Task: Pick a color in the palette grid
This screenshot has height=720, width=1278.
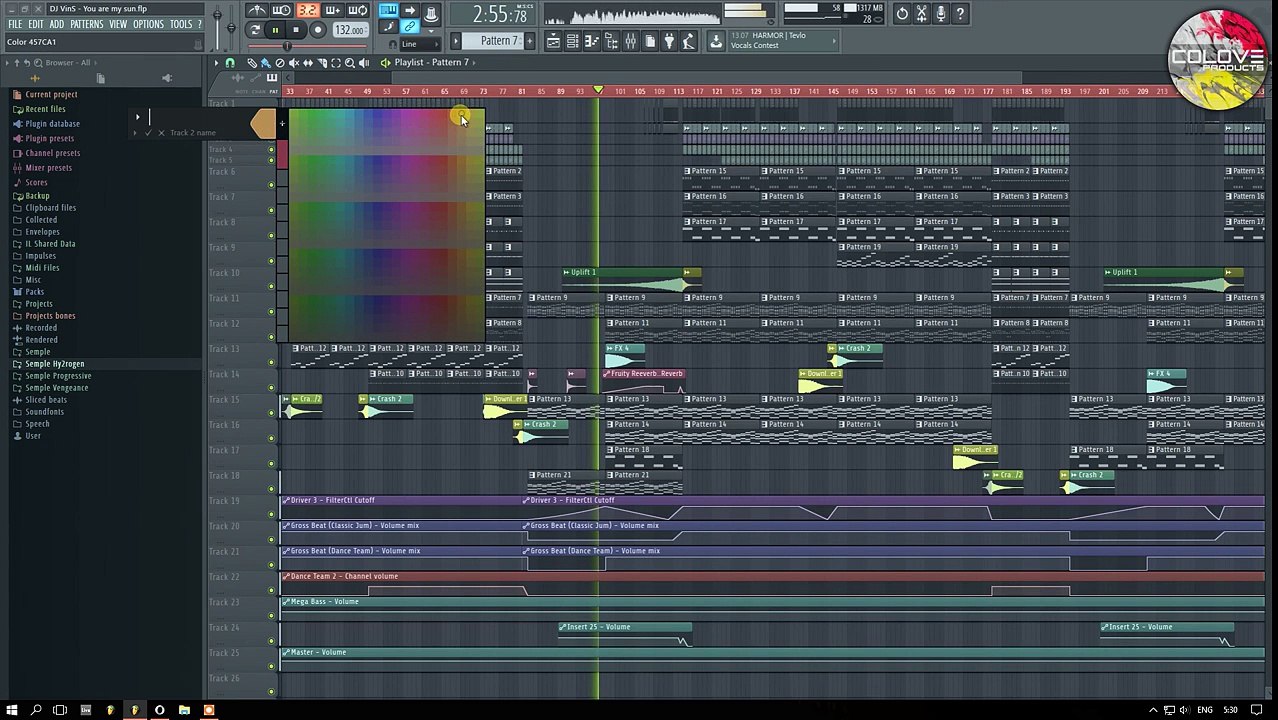Action: pyautogui.click(x=386, y=224)
